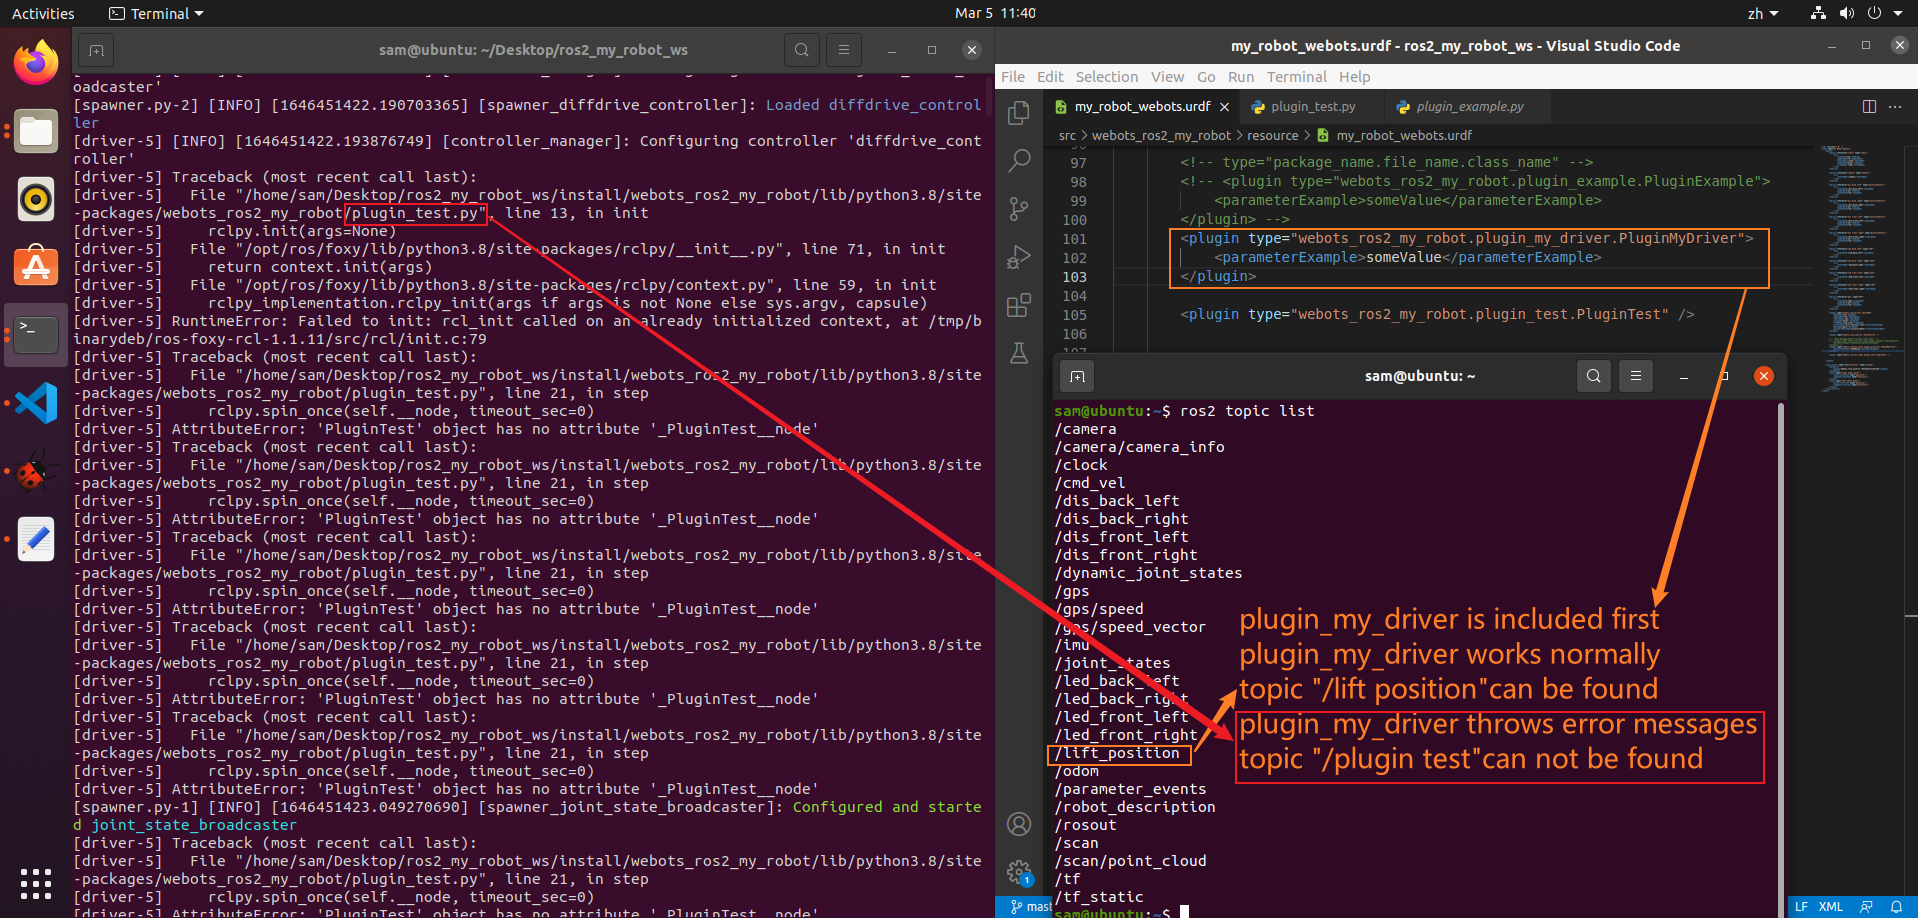The height and width of the screenshot is (918, 1918).
Task: Open the Extensions view
Action: [1018, 305]
